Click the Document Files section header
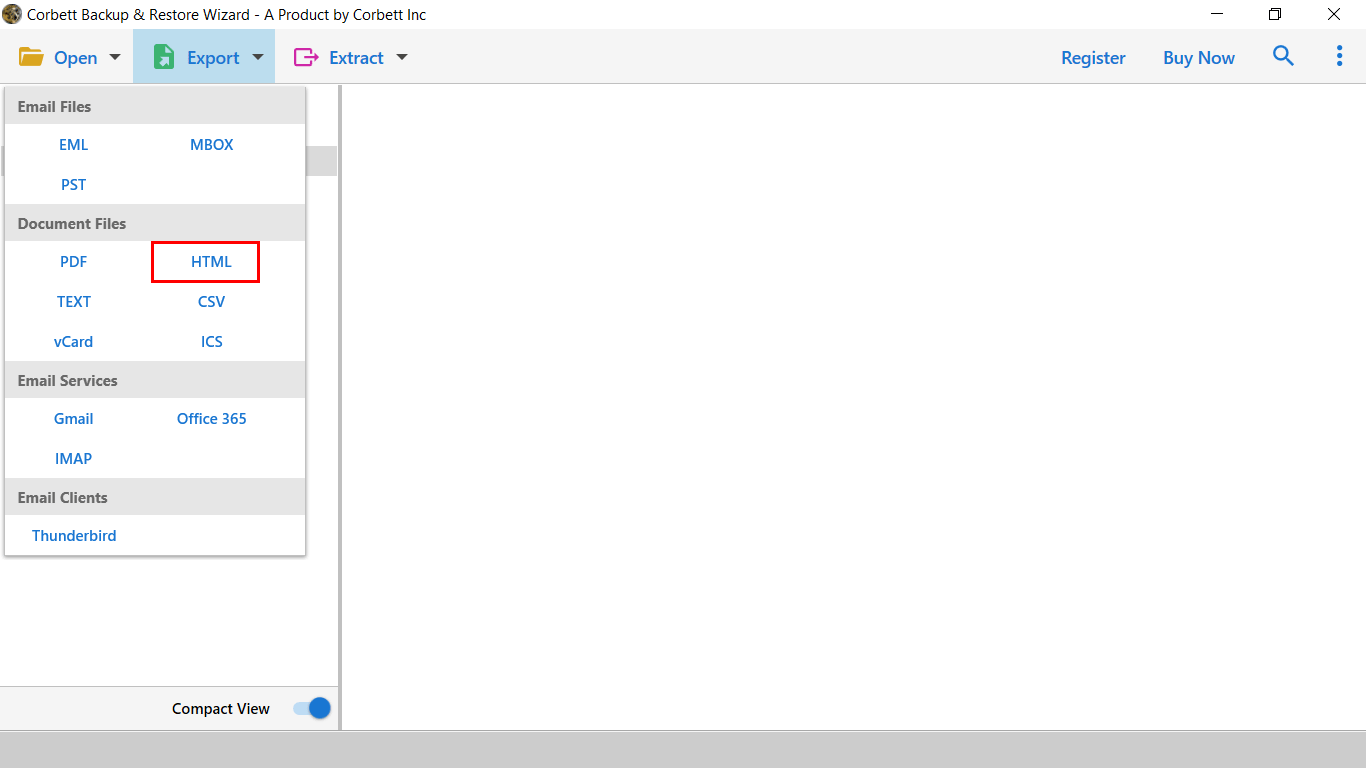 pos(155,223)
